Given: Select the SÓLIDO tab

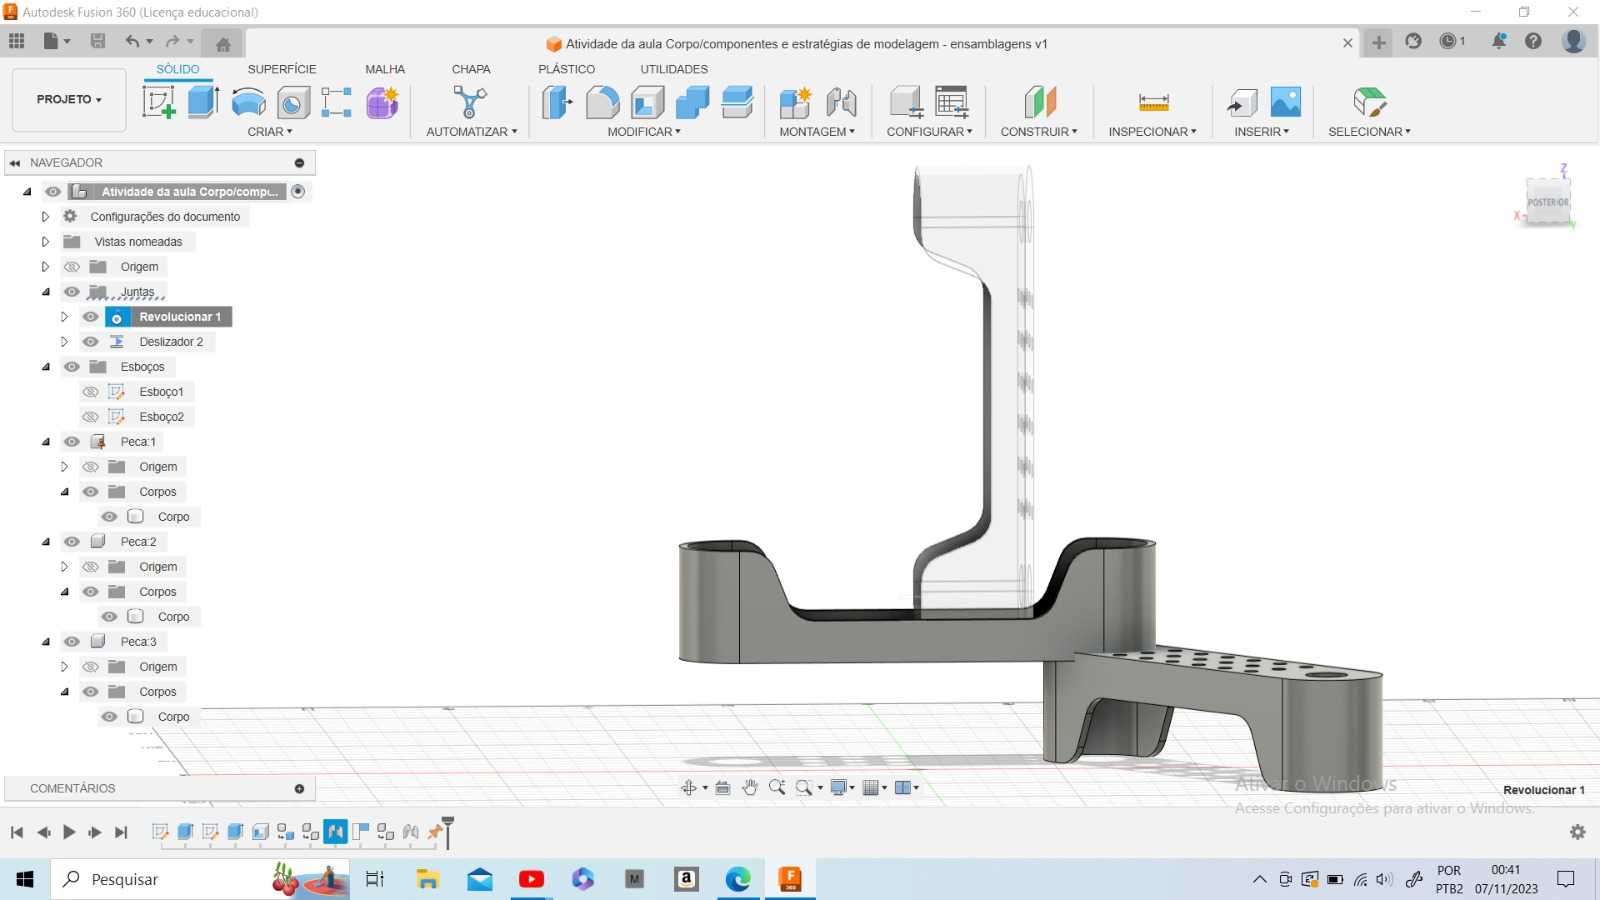Looking at the screenshot, I should click(x=178, y=69).
